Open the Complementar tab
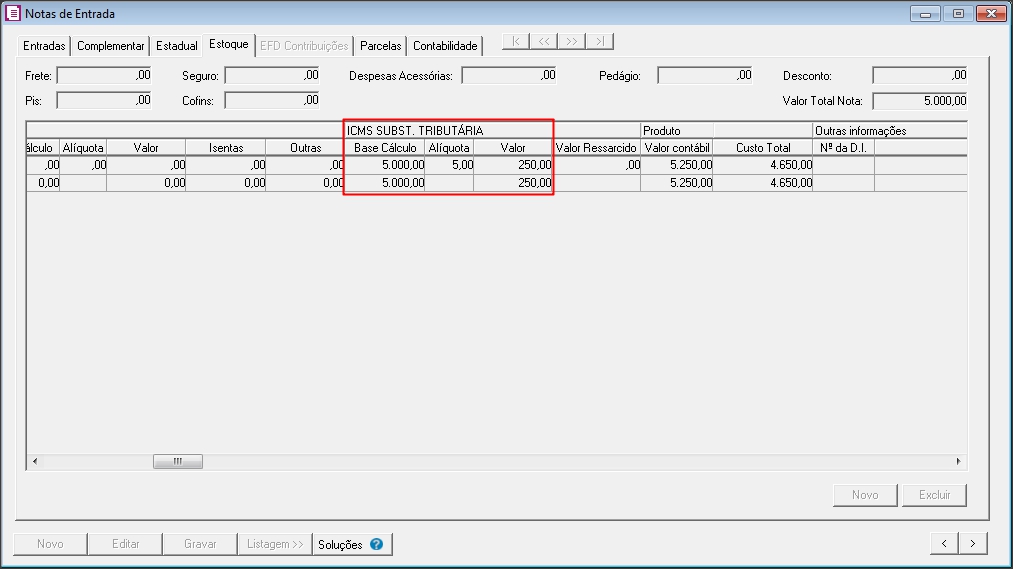 [x=111, y=46]
